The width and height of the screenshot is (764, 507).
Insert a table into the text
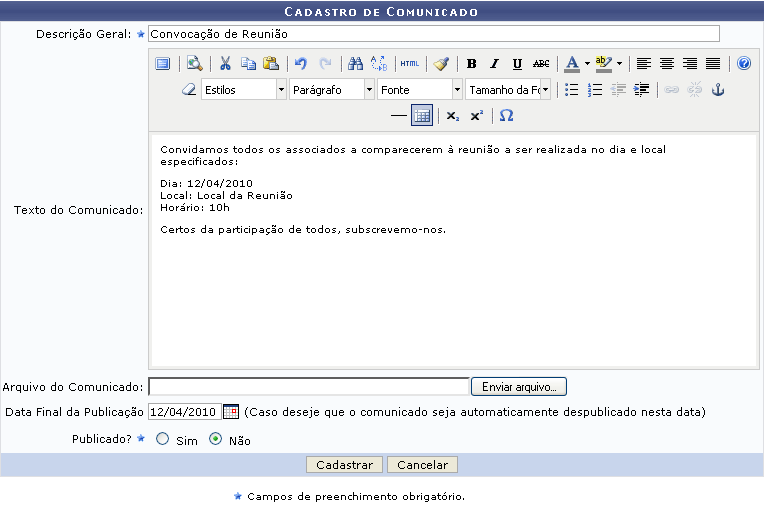(x=422, y=116)
